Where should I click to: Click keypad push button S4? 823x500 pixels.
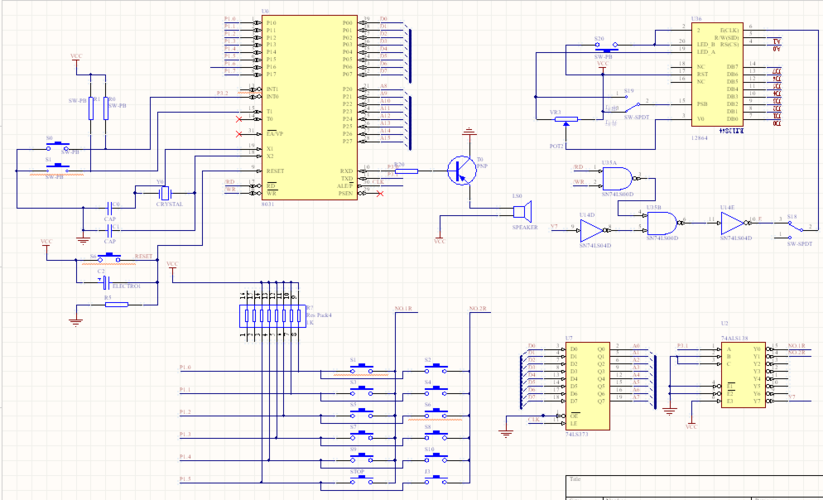coord(436,391)
